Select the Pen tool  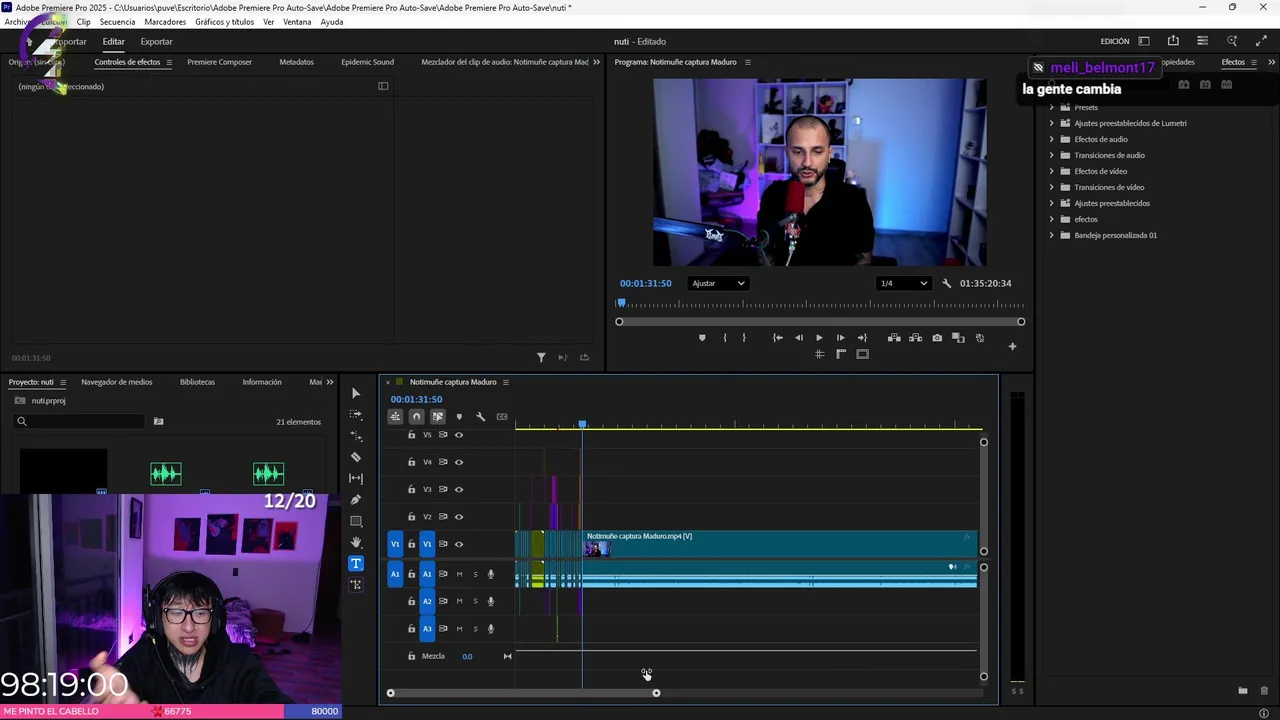click(356, 500)
